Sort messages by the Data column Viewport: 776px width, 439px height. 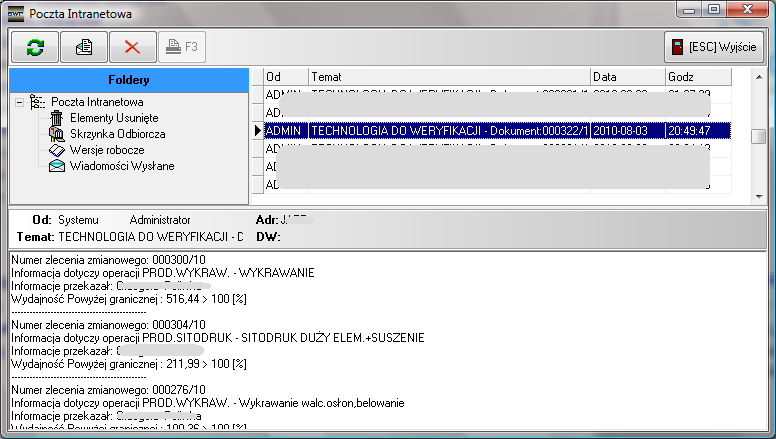(x=627, y=77)
